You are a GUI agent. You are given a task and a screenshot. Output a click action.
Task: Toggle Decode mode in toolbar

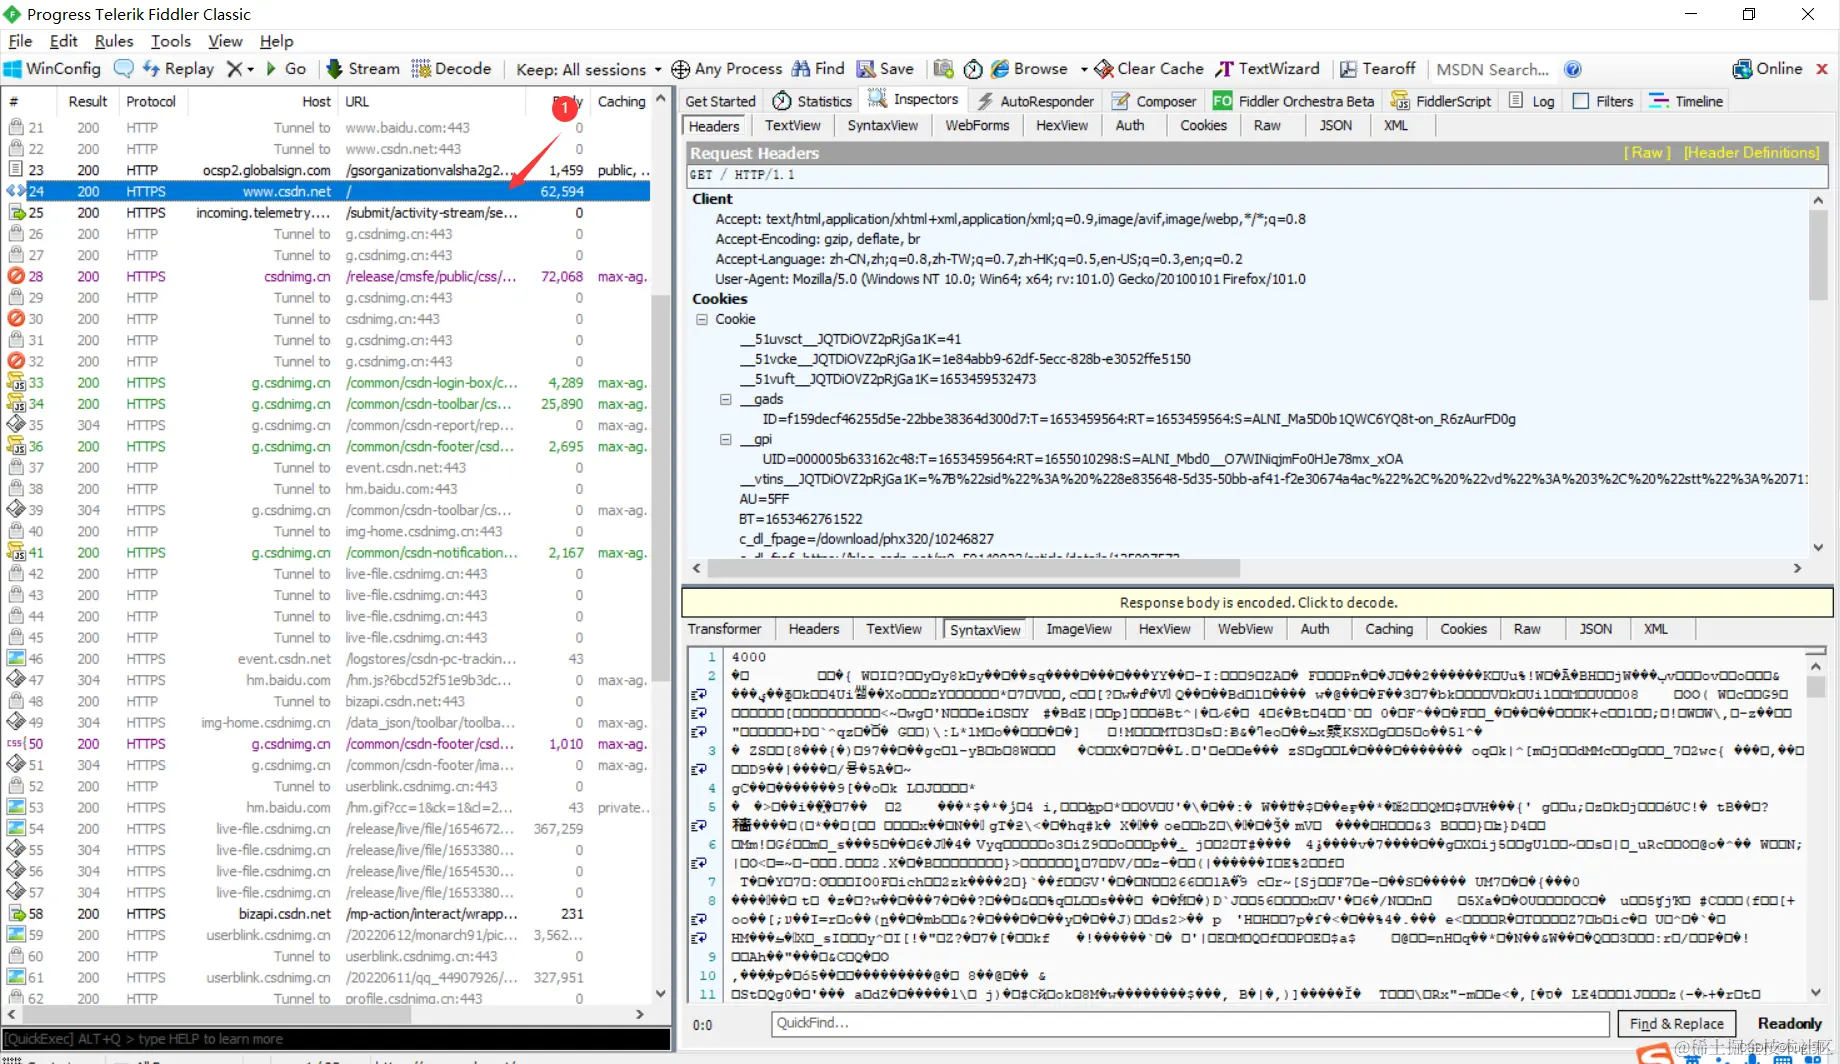coord(451,69)
